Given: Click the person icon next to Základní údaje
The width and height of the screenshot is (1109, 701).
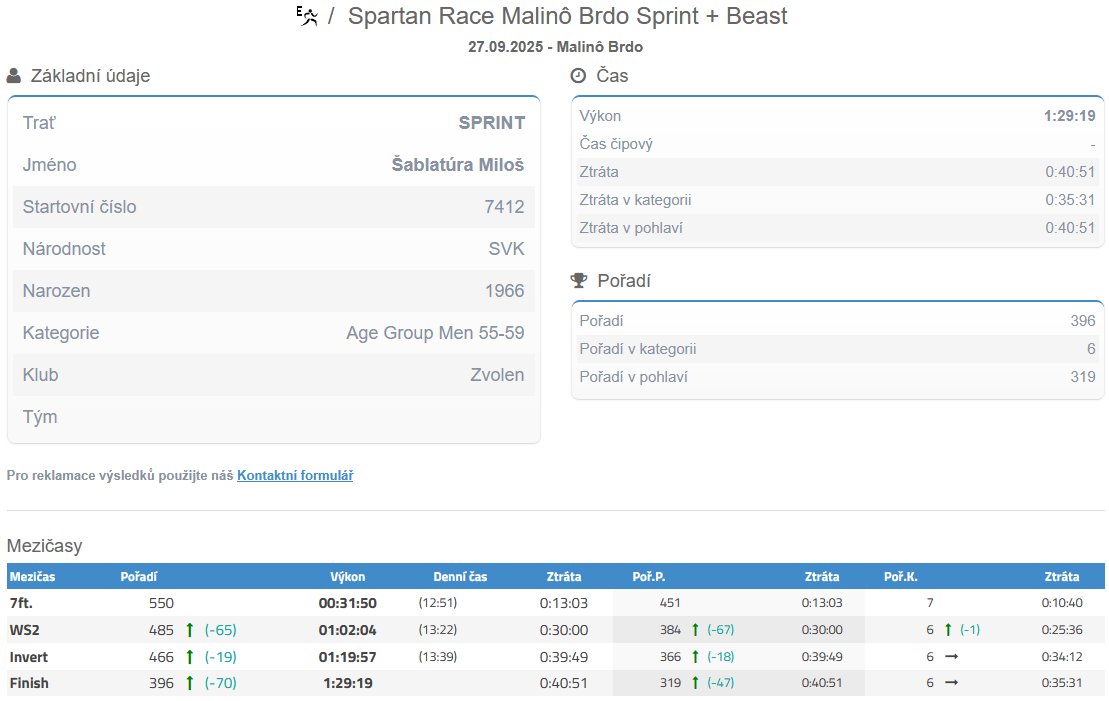Looking at the screenshot, I should pos(14,76).
